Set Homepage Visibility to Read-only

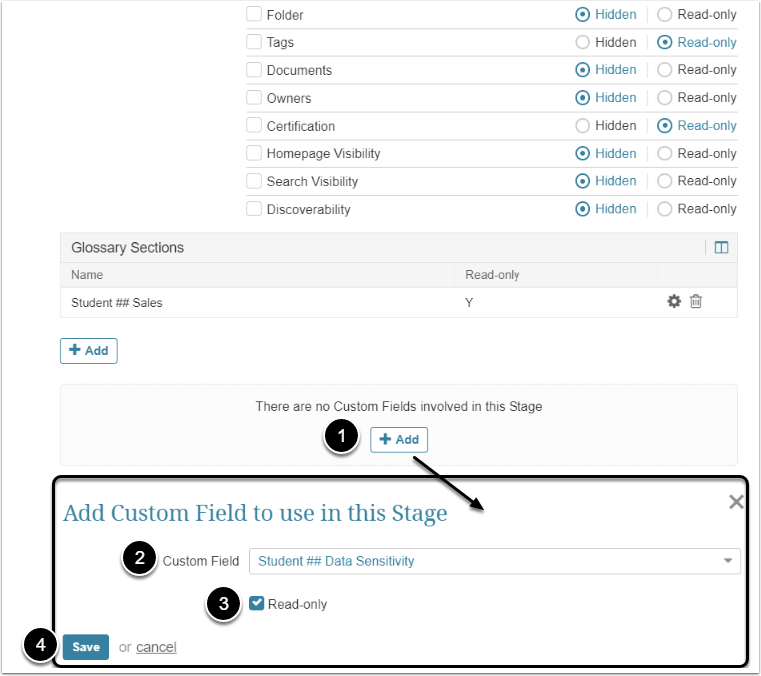point(665,154)
